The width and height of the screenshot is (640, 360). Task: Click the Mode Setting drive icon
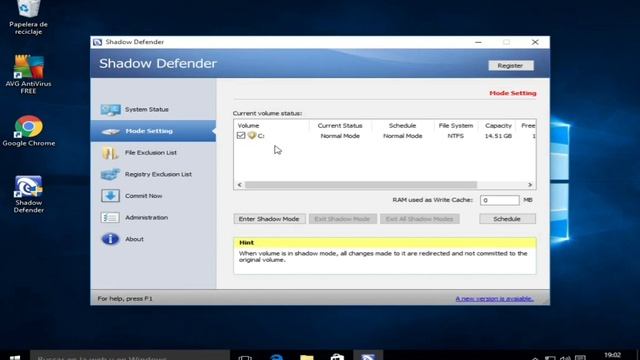coord(110,131)
